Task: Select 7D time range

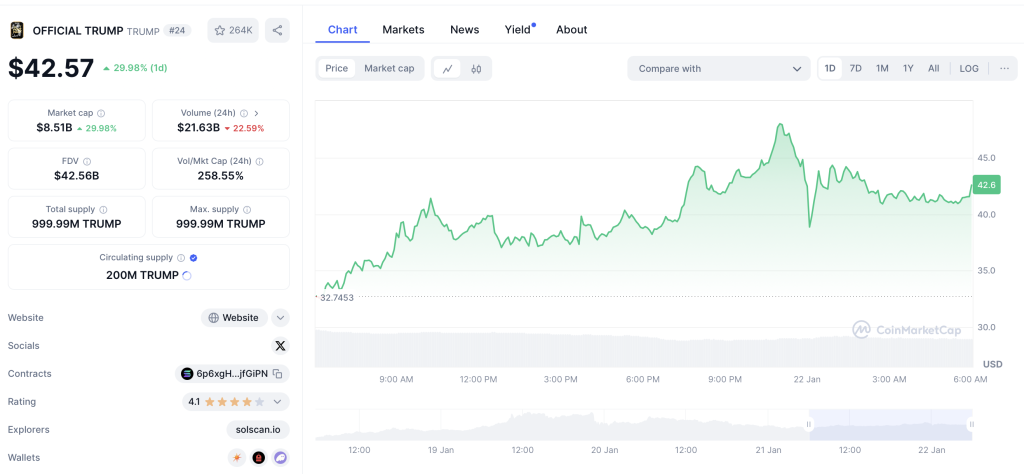Action: [x=856, y=69]
